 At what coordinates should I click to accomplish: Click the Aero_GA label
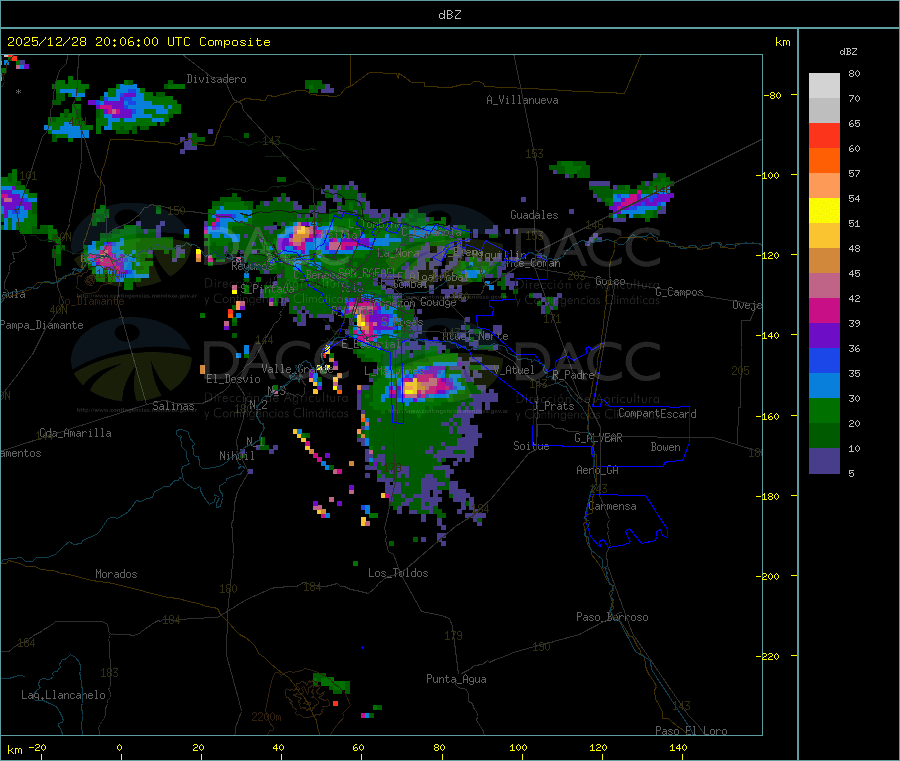[598, 470]
